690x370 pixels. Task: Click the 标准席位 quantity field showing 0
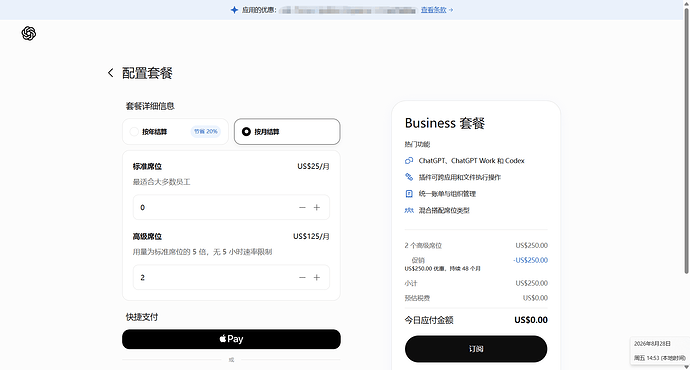(231, 208)
